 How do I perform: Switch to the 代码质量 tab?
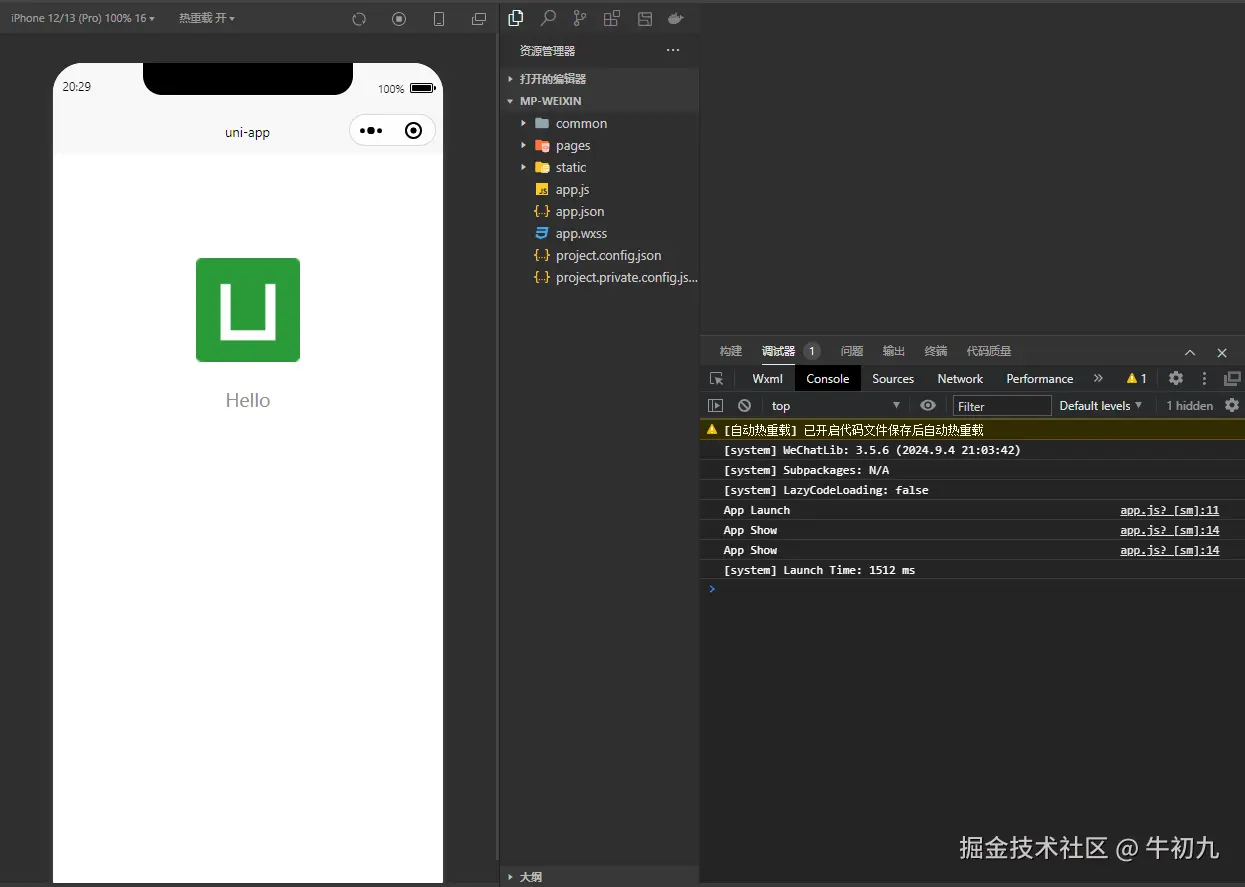(x=989, y=351)
